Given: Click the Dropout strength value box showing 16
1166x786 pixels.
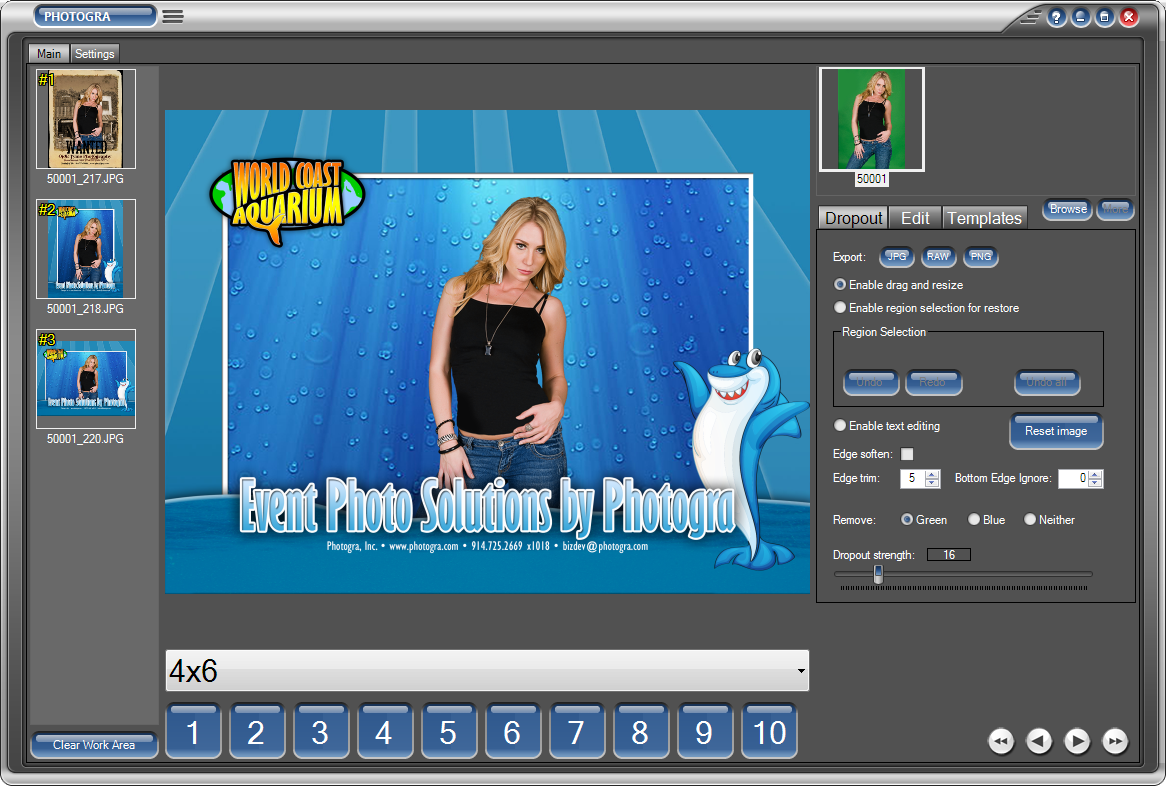Looking at the screenshot, I should 949,555.
